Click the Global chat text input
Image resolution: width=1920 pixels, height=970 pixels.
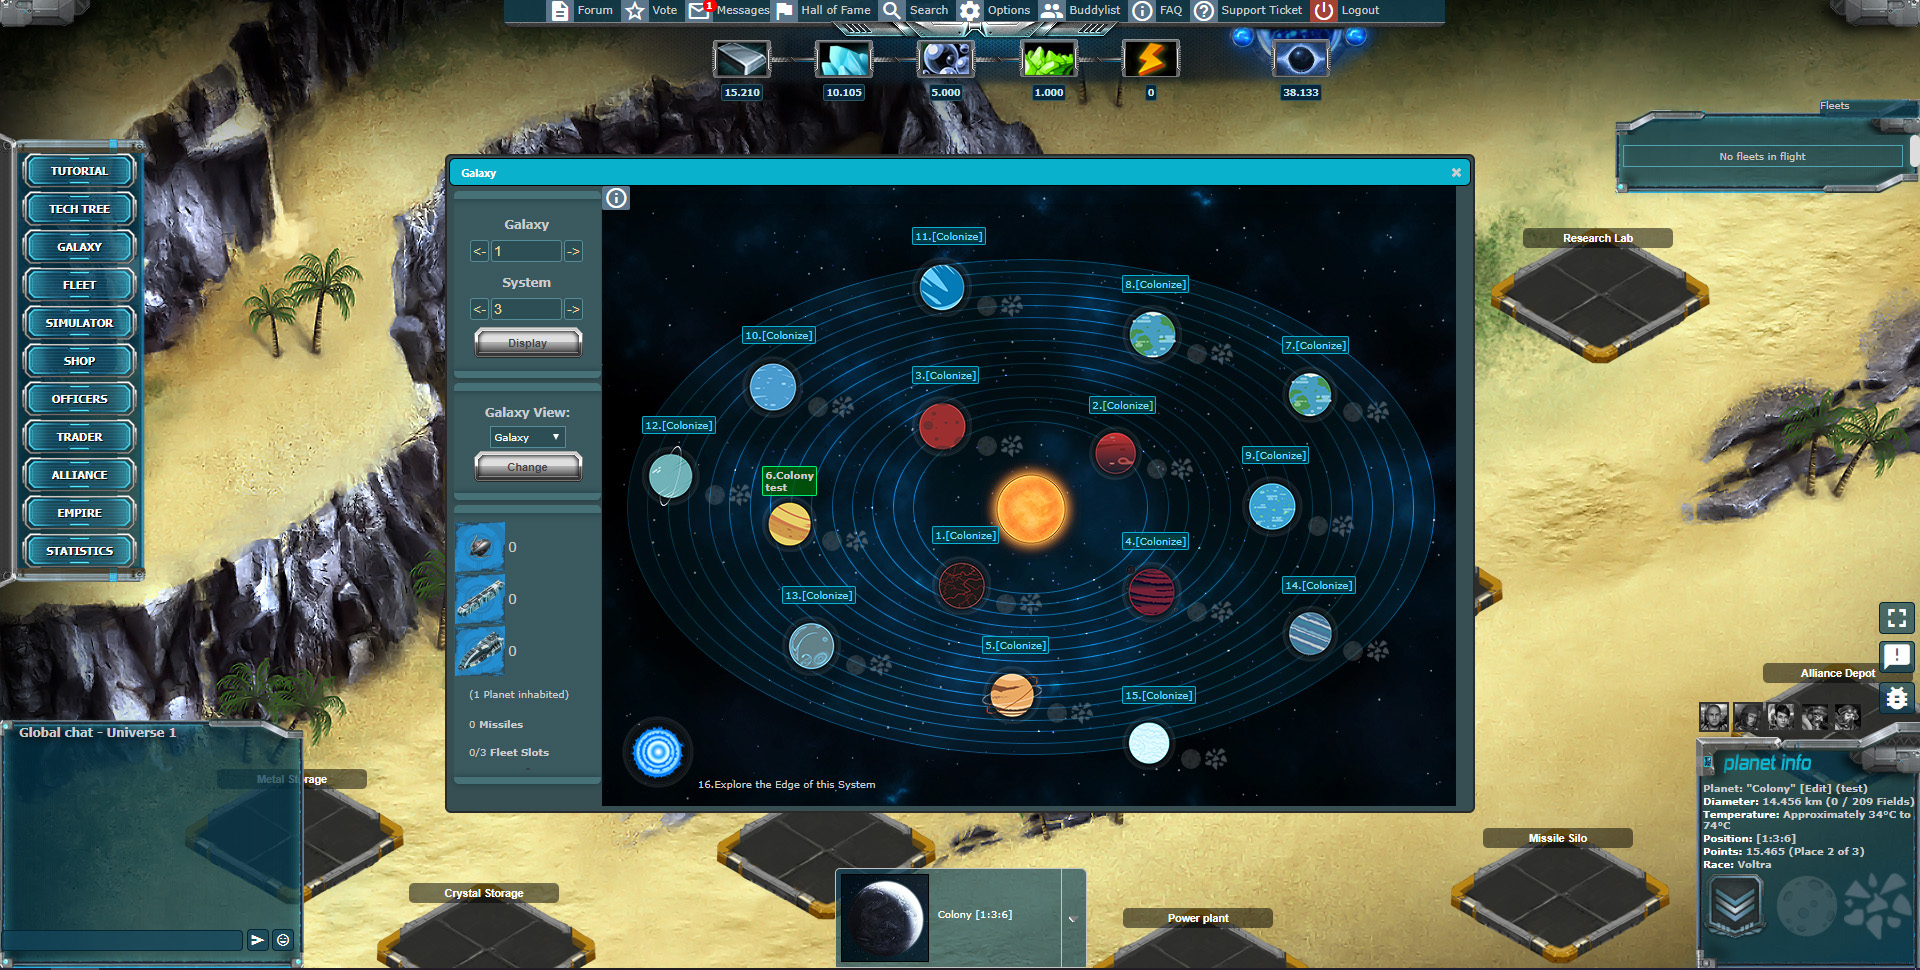122,940
